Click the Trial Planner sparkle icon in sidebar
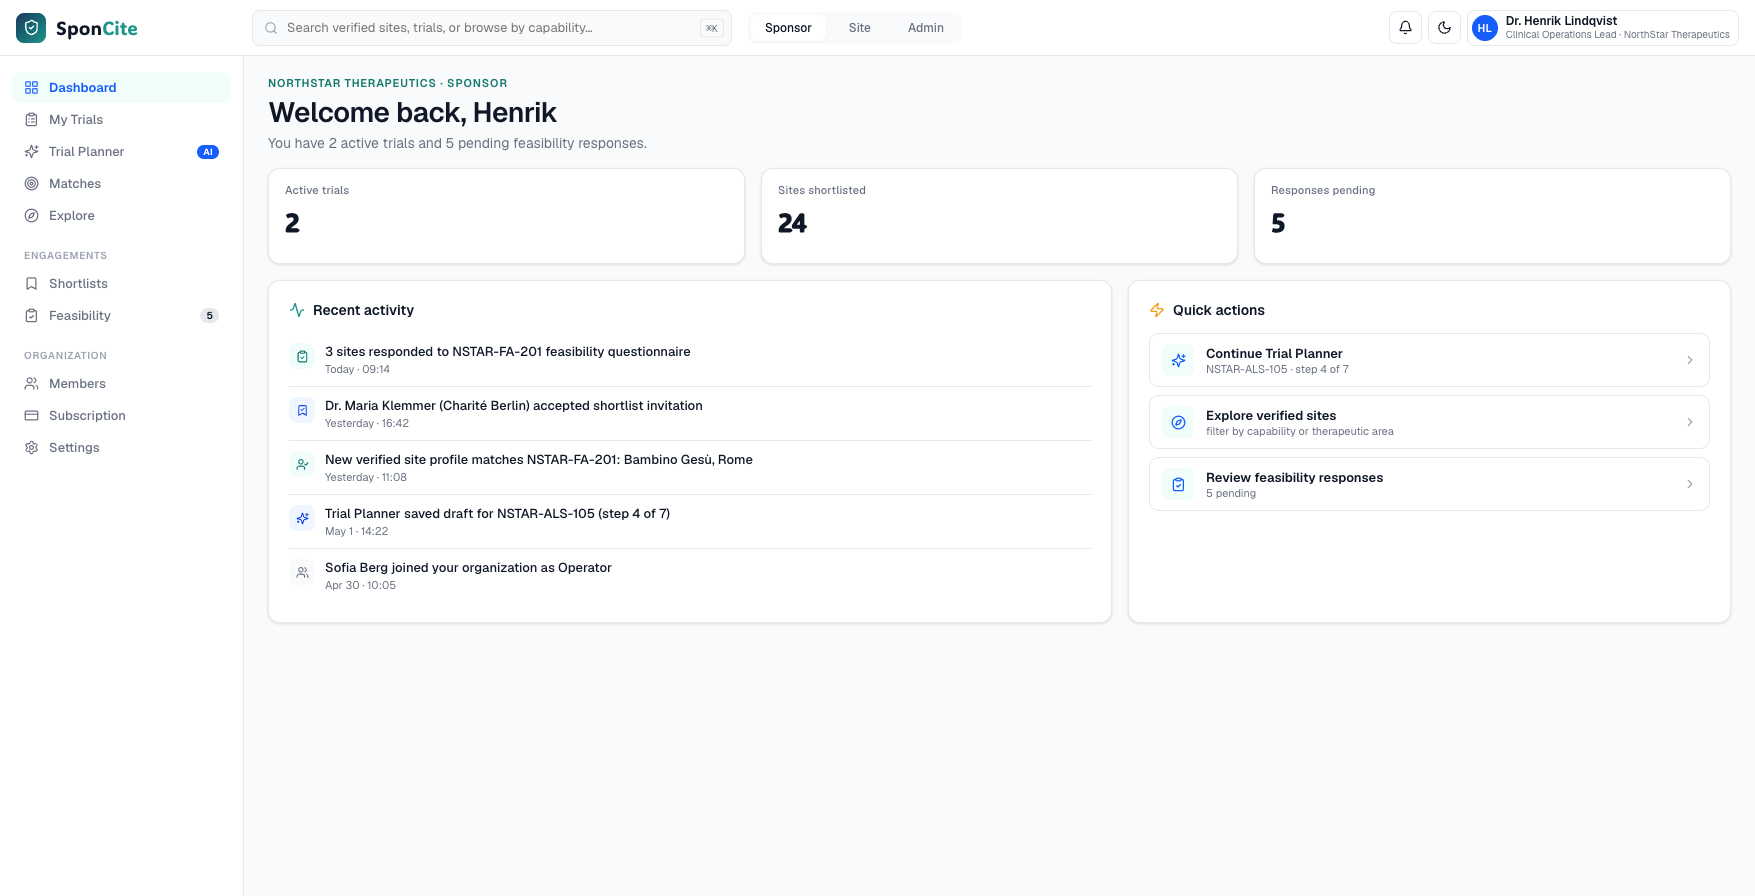1755x896 pixels. 31,152
